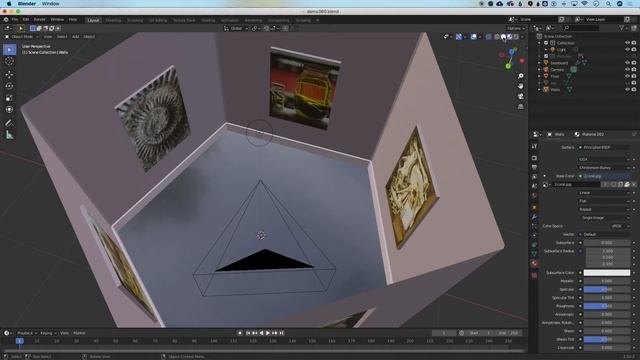The image size is (640, 360).
Task: Choose the Annotate tool
Action: pyautogui.click(x=9, y=123)
